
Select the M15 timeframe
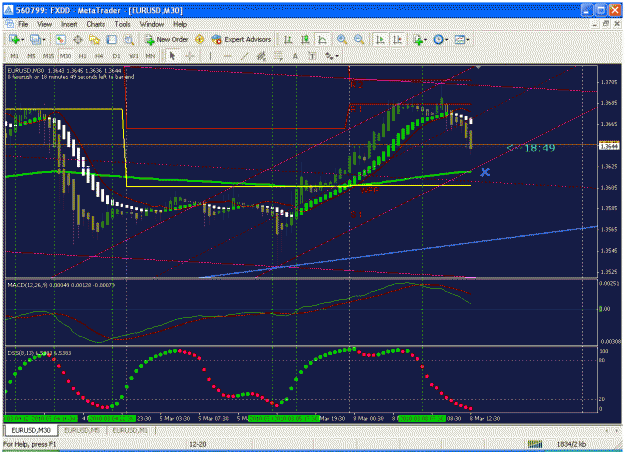pyautogui.click(x=48, y=56)
